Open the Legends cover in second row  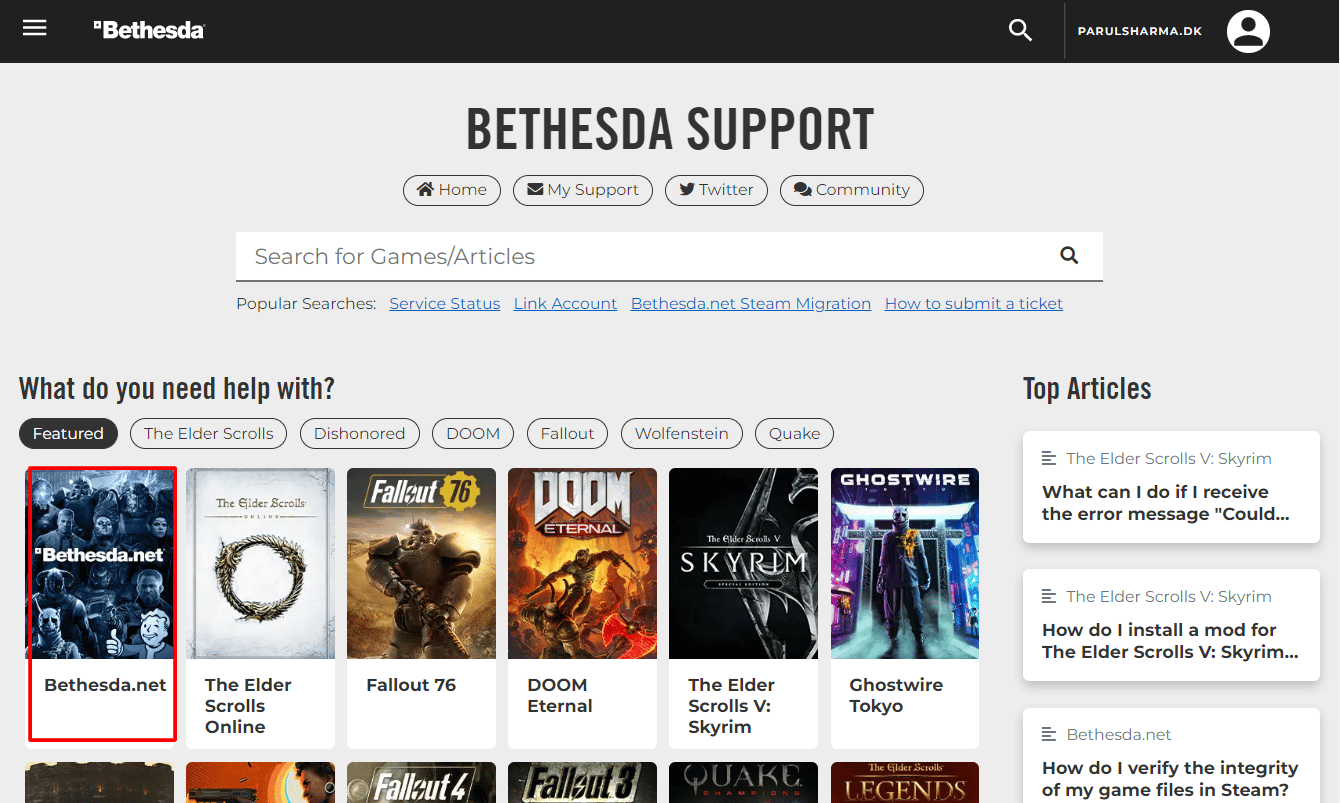tap(905, 783)
